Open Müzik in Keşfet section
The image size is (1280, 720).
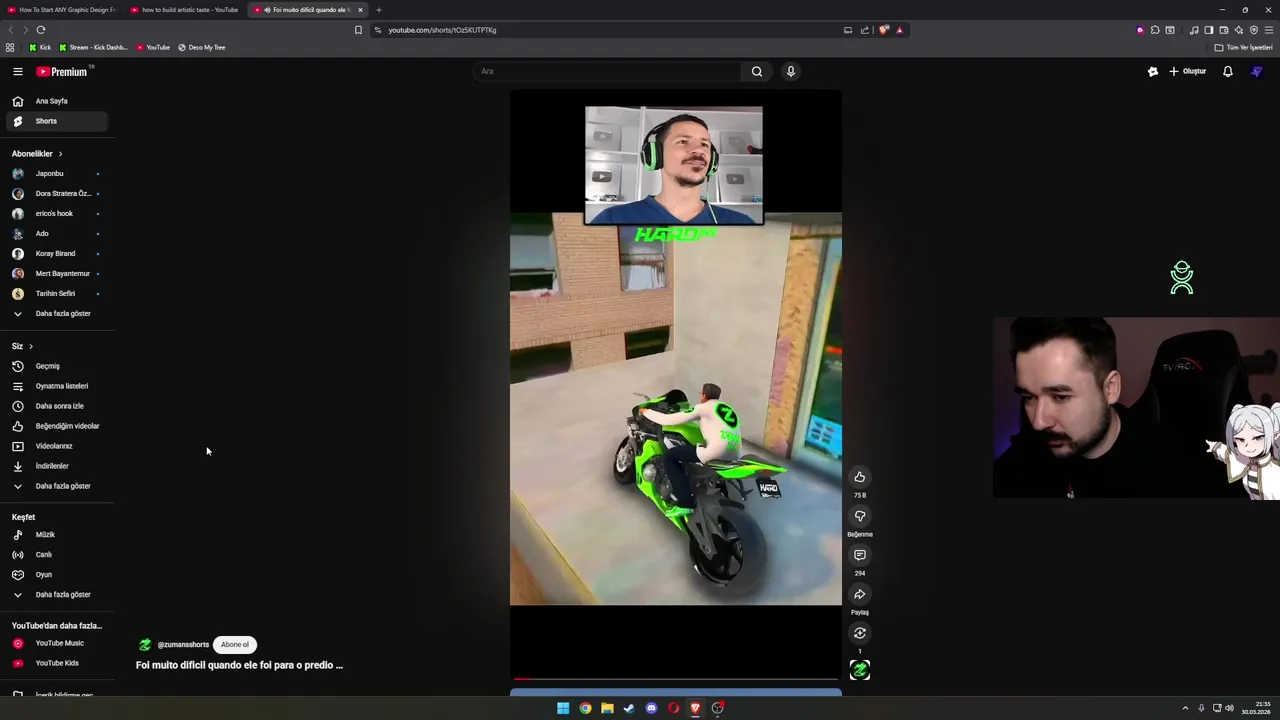pyautogui.click(x=56, y=534)
